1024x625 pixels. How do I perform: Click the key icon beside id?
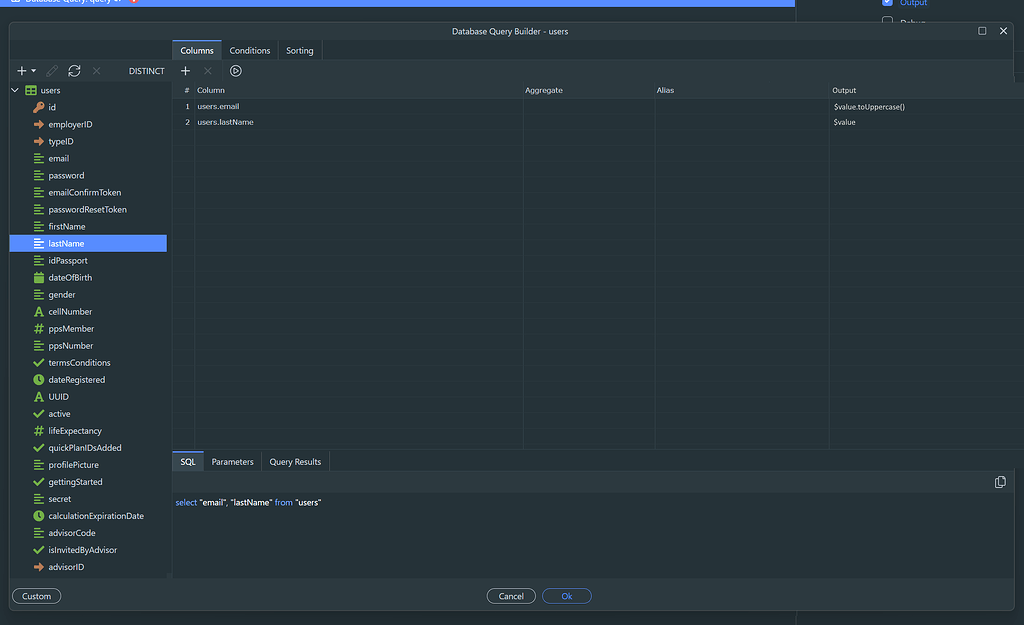39,107
